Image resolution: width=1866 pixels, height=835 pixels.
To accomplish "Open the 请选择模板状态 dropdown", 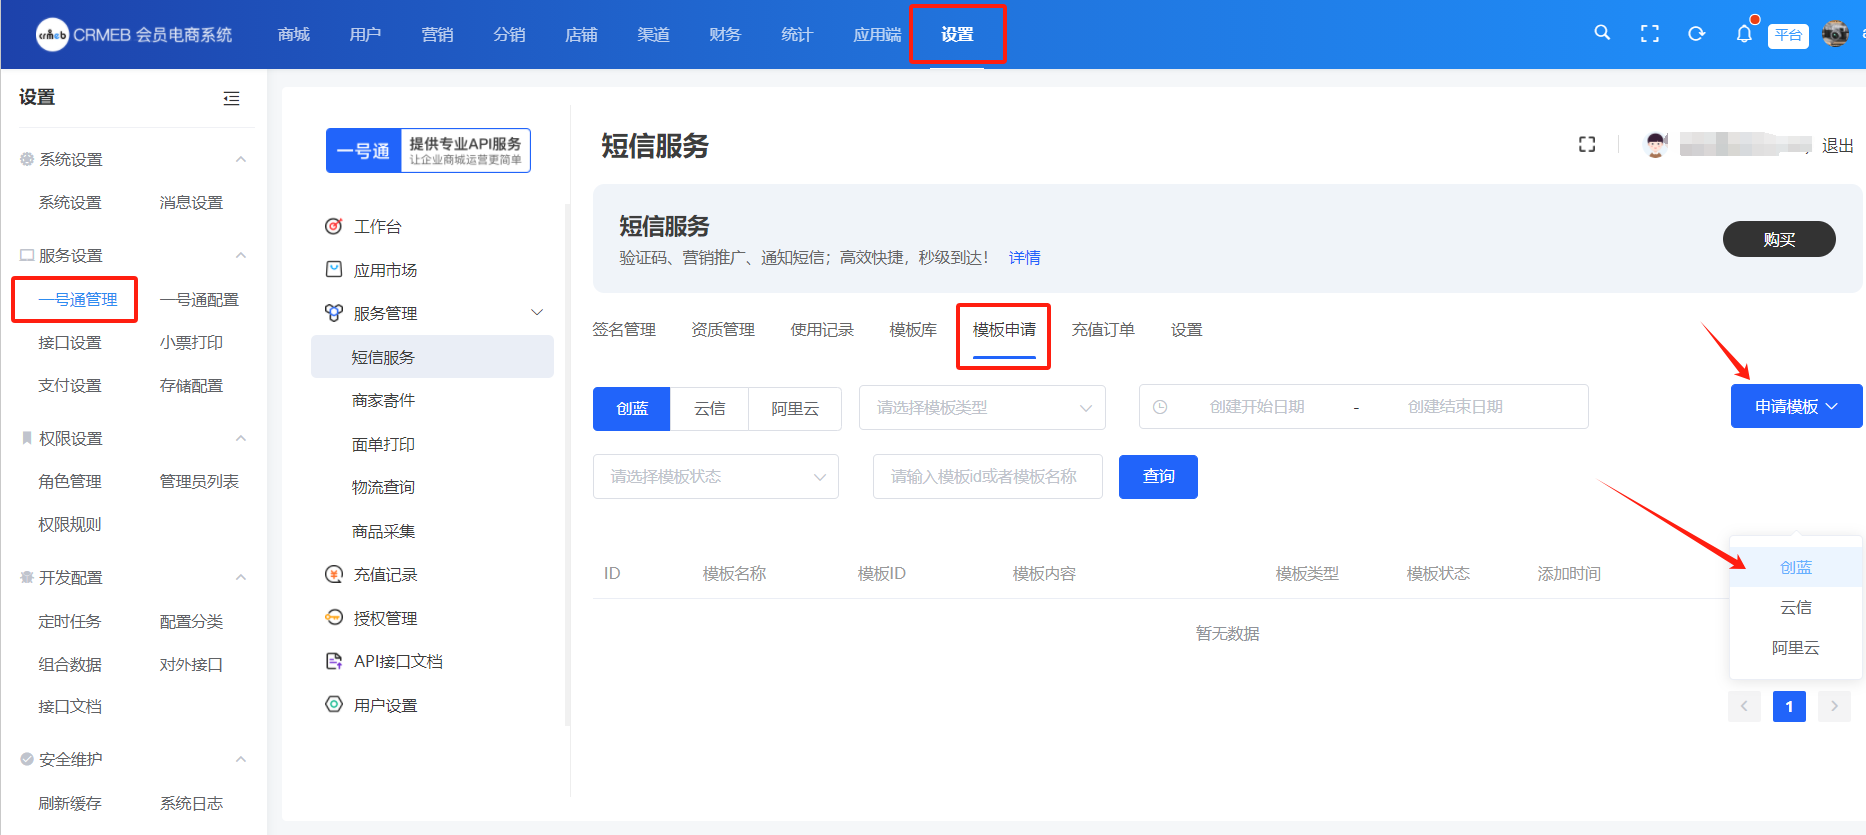I will coord(715,477).
